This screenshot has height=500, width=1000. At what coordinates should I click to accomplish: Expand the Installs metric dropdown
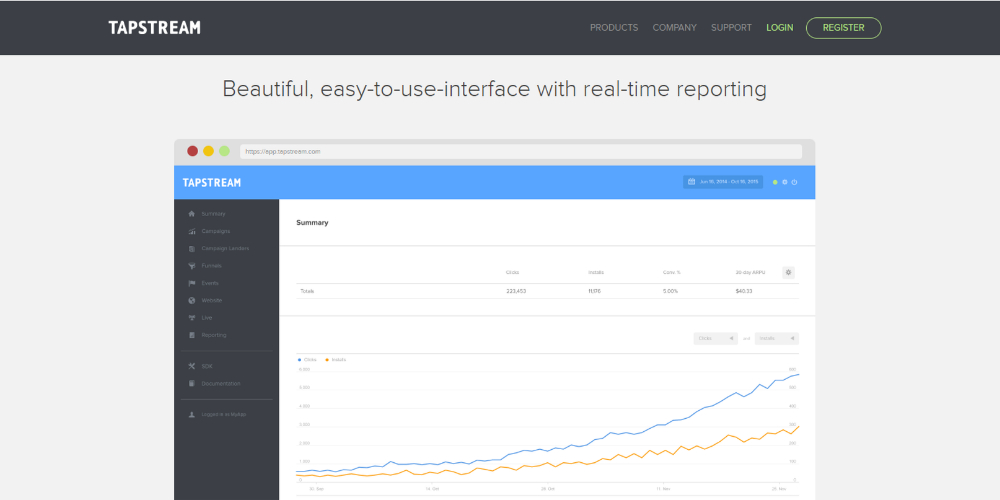(x=777, y=338)
